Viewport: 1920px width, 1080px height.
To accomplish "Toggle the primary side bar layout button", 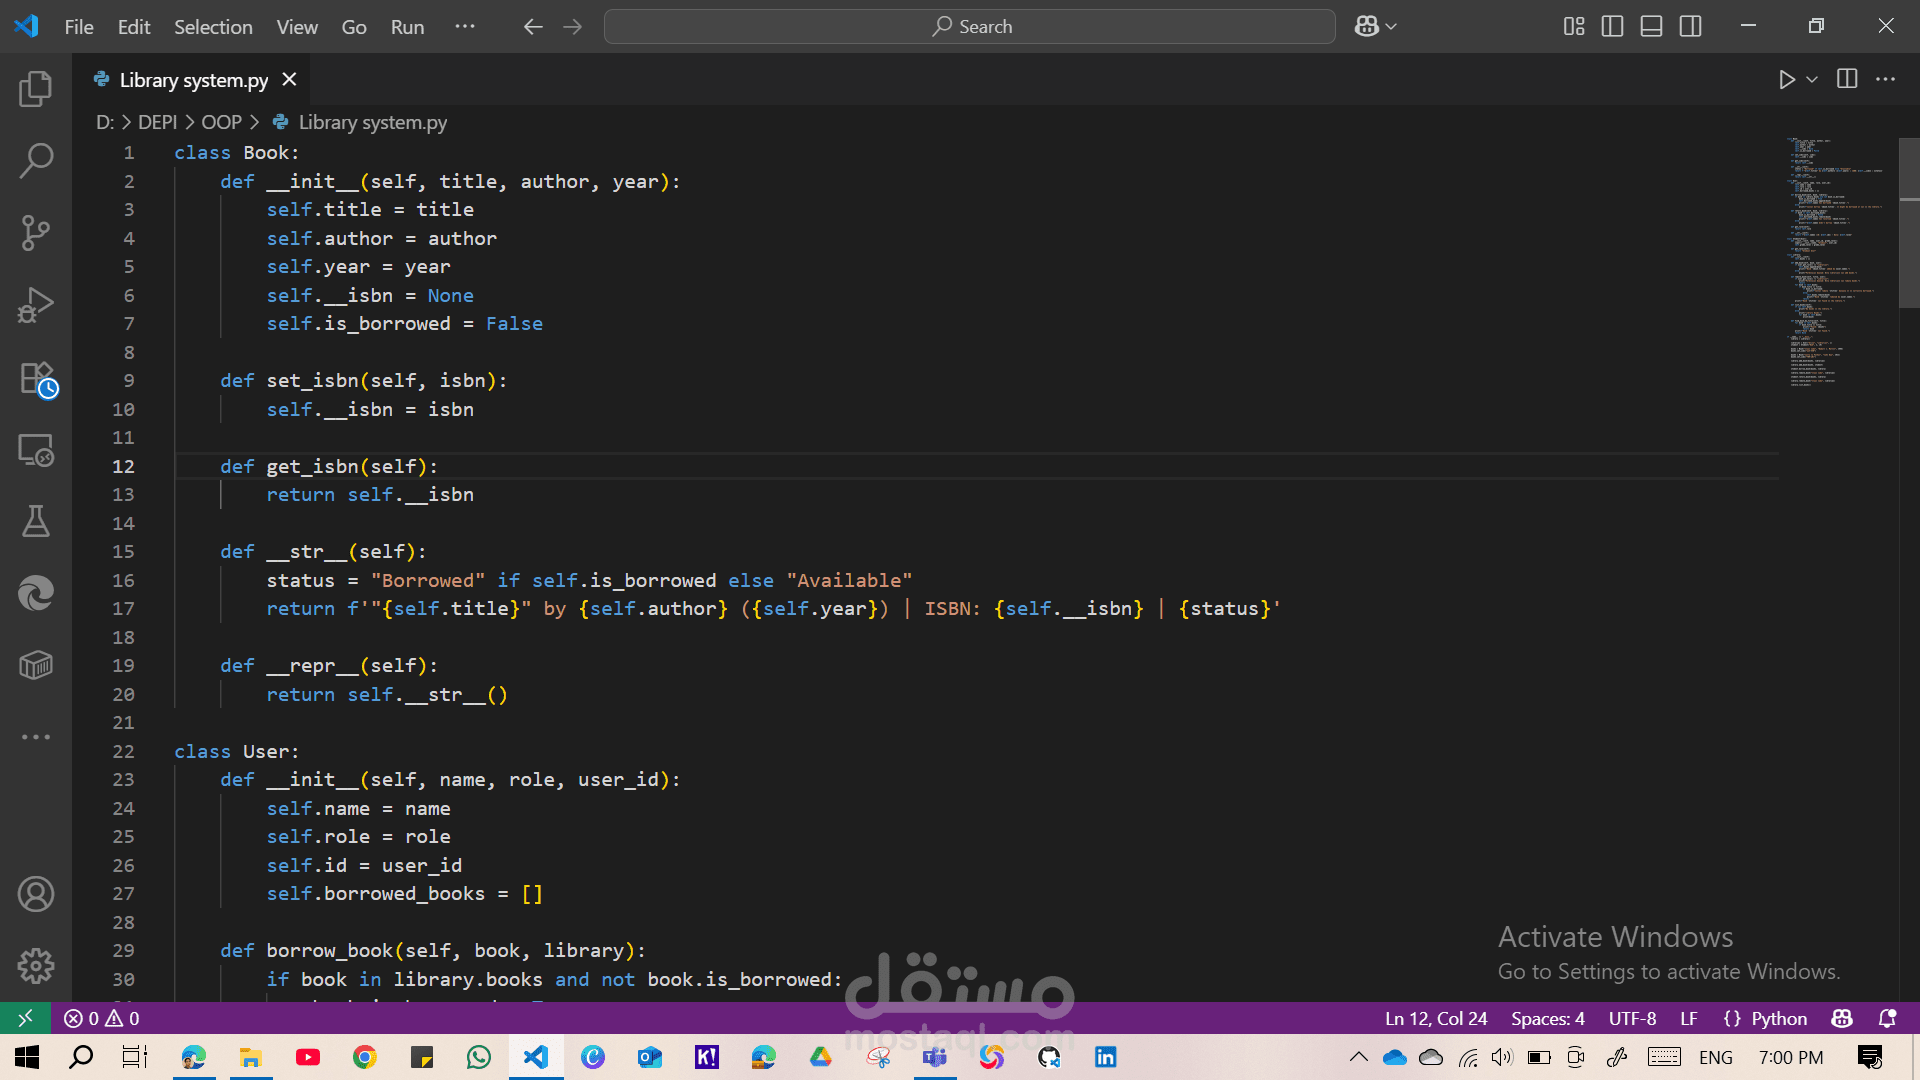I will tap(1612, 27).
